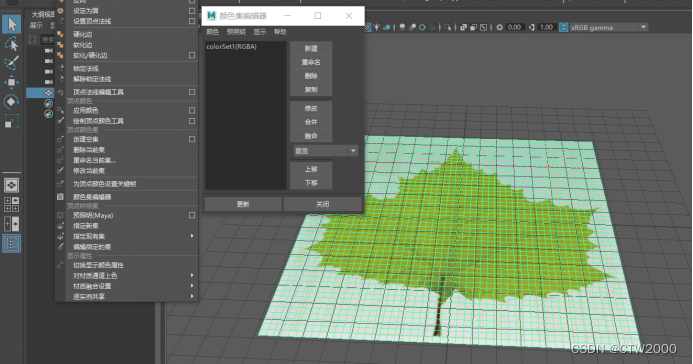Open 显示 menu in Color Set Editor
693x364 pixels.
click(x=260, y=32)
